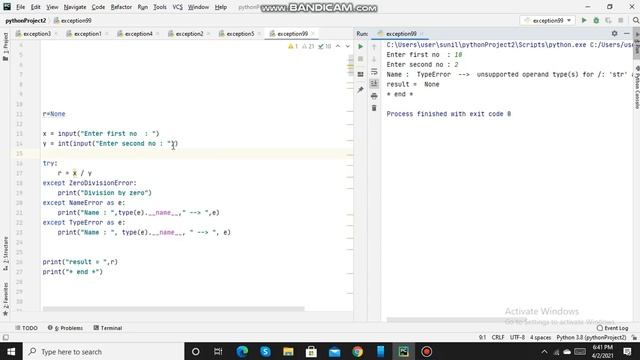Click 4 spaces indent setting
The width and height of the screenshot is (640, 360).
(540, 338)
